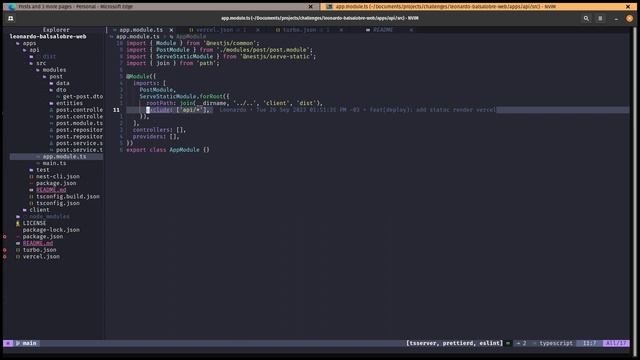Close the vercel.json buffer tab
This screenshot has width=640, height=360.
(x=258, y=30)
